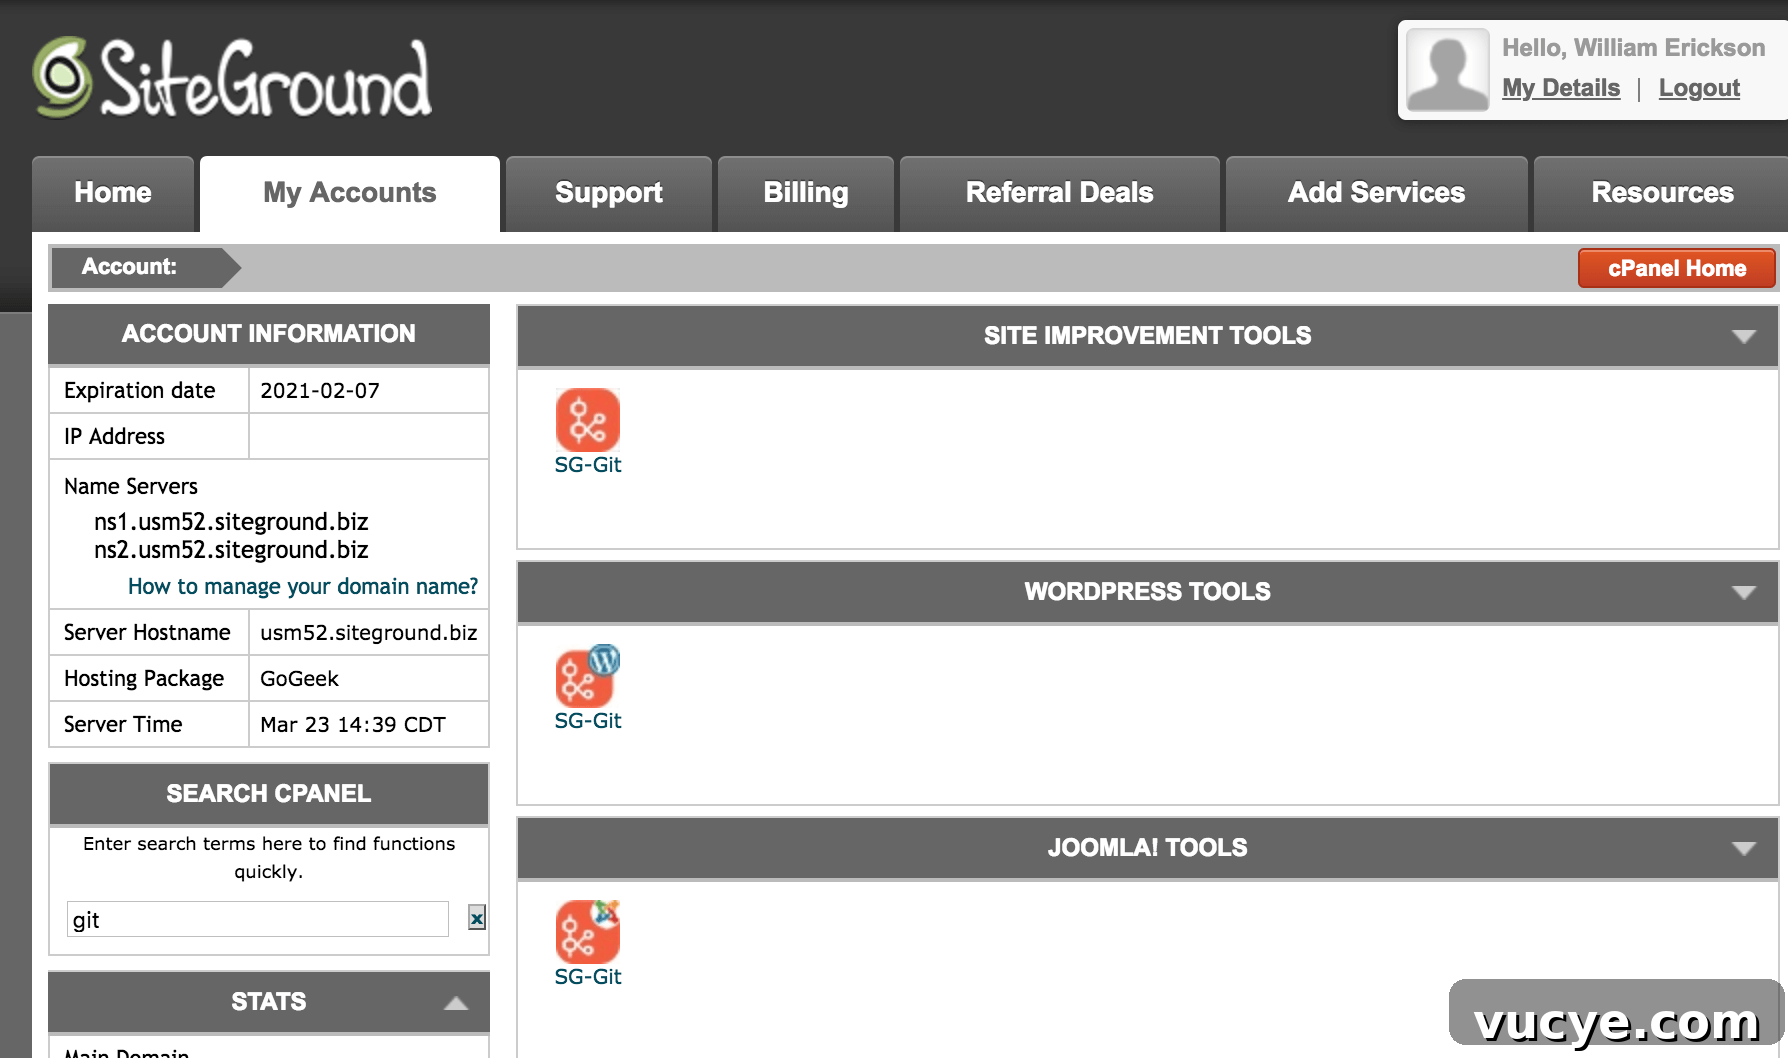1788x1058 pixels.
Task: Click the SG-Git label under WordPress Tools
Action: click(588, 721)
